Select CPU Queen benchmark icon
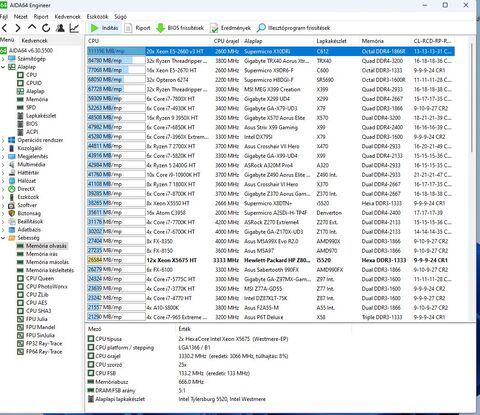Screen dimensions: 480x415 pyautogui.click(x=20, y=278)
